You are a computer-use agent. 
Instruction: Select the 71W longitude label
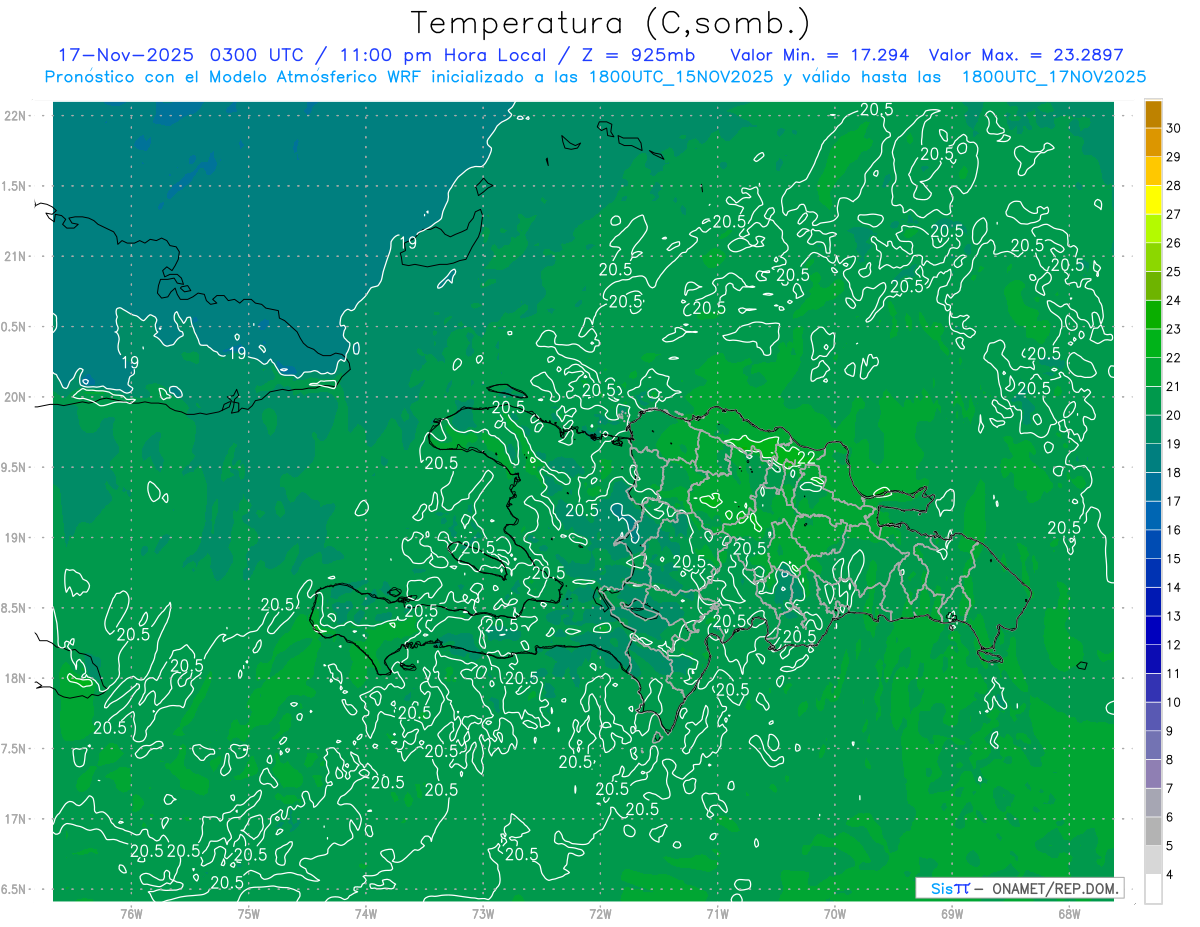coord(717,913)
